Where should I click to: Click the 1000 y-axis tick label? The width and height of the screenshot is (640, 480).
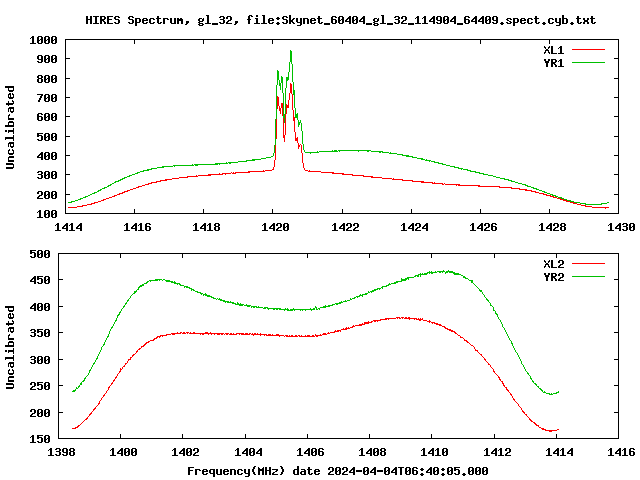coord(43,40)
